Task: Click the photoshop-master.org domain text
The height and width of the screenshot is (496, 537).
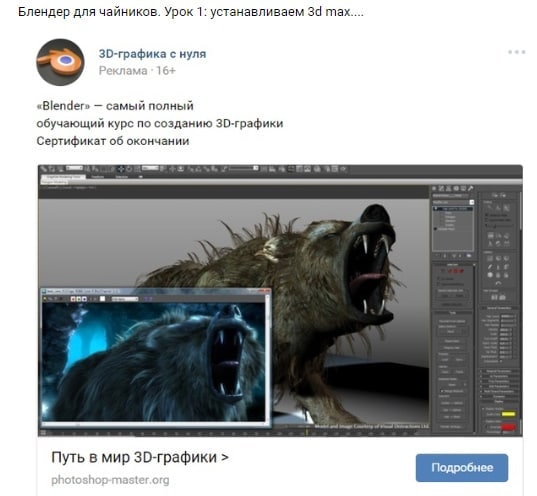Action: coord(110,480)
